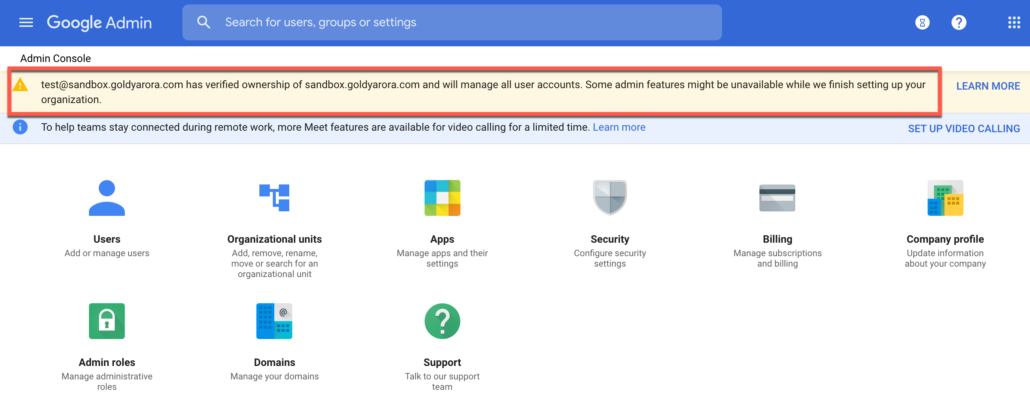
Task: Open the Security shield icon
Action: click(610, 198)
